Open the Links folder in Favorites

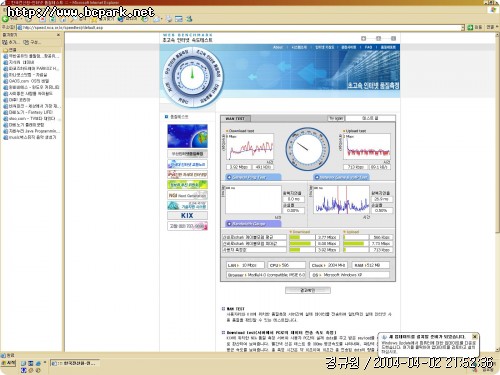(10, 50)
